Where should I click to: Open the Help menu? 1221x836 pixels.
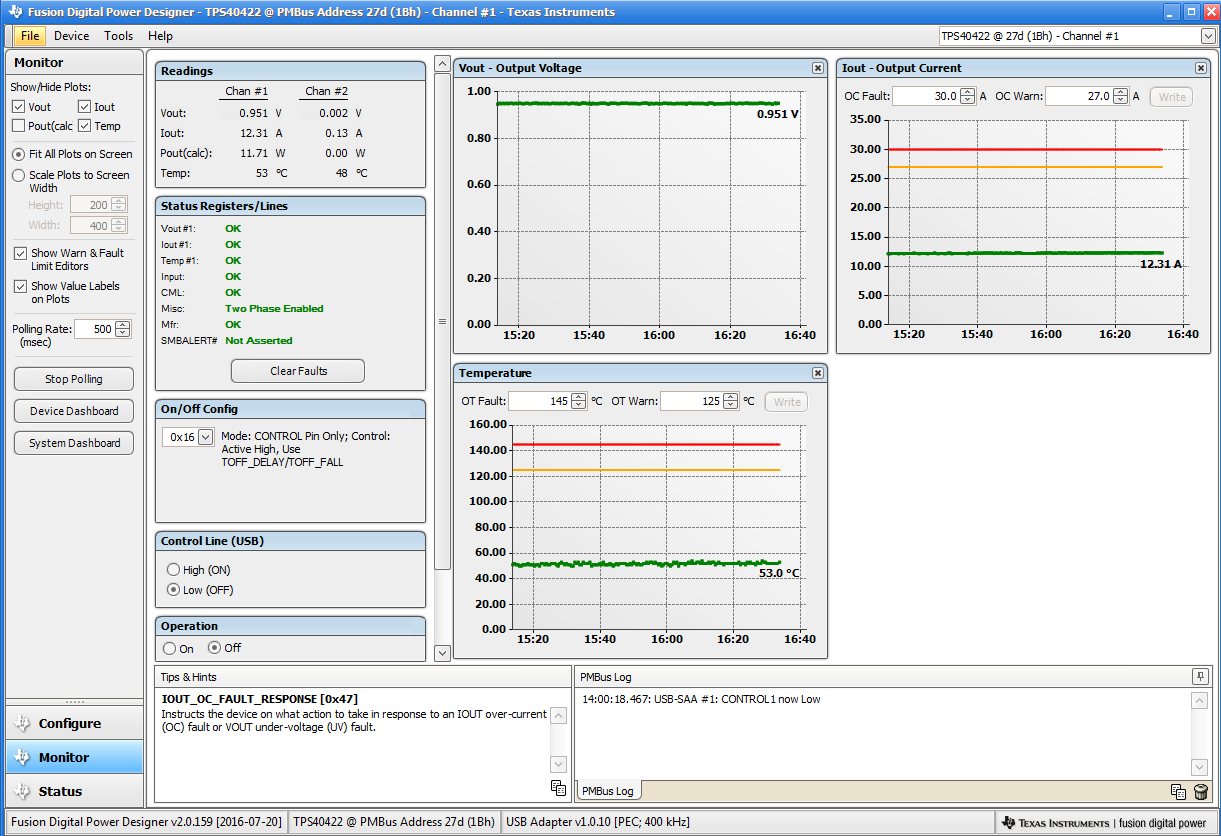coord(160,36)
